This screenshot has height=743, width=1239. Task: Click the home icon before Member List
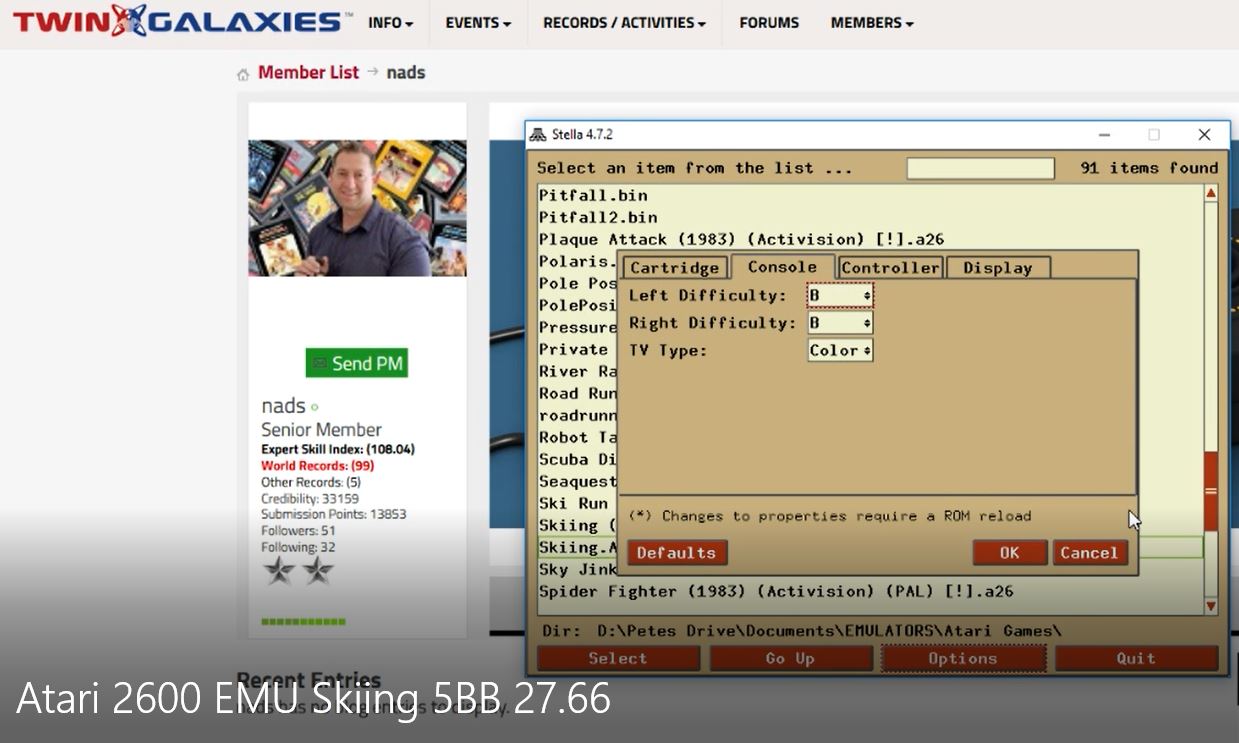(243, 74)
